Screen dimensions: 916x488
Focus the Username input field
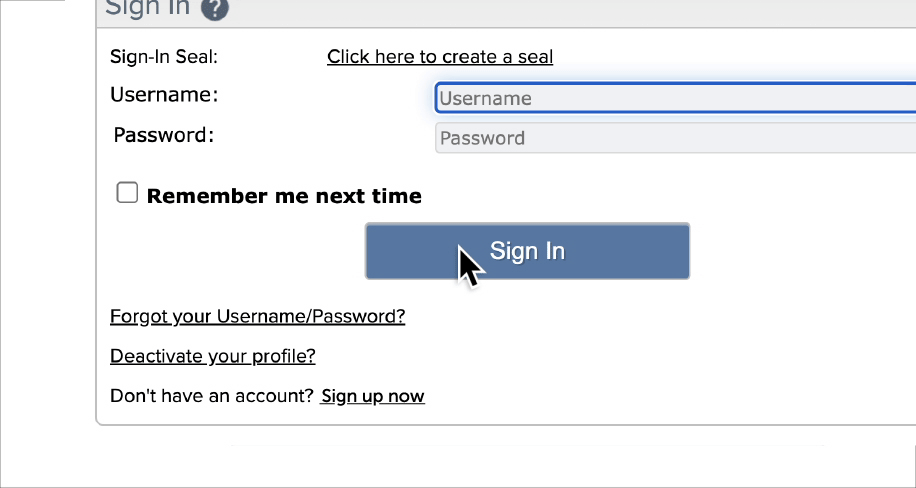[x=676, y=98]
